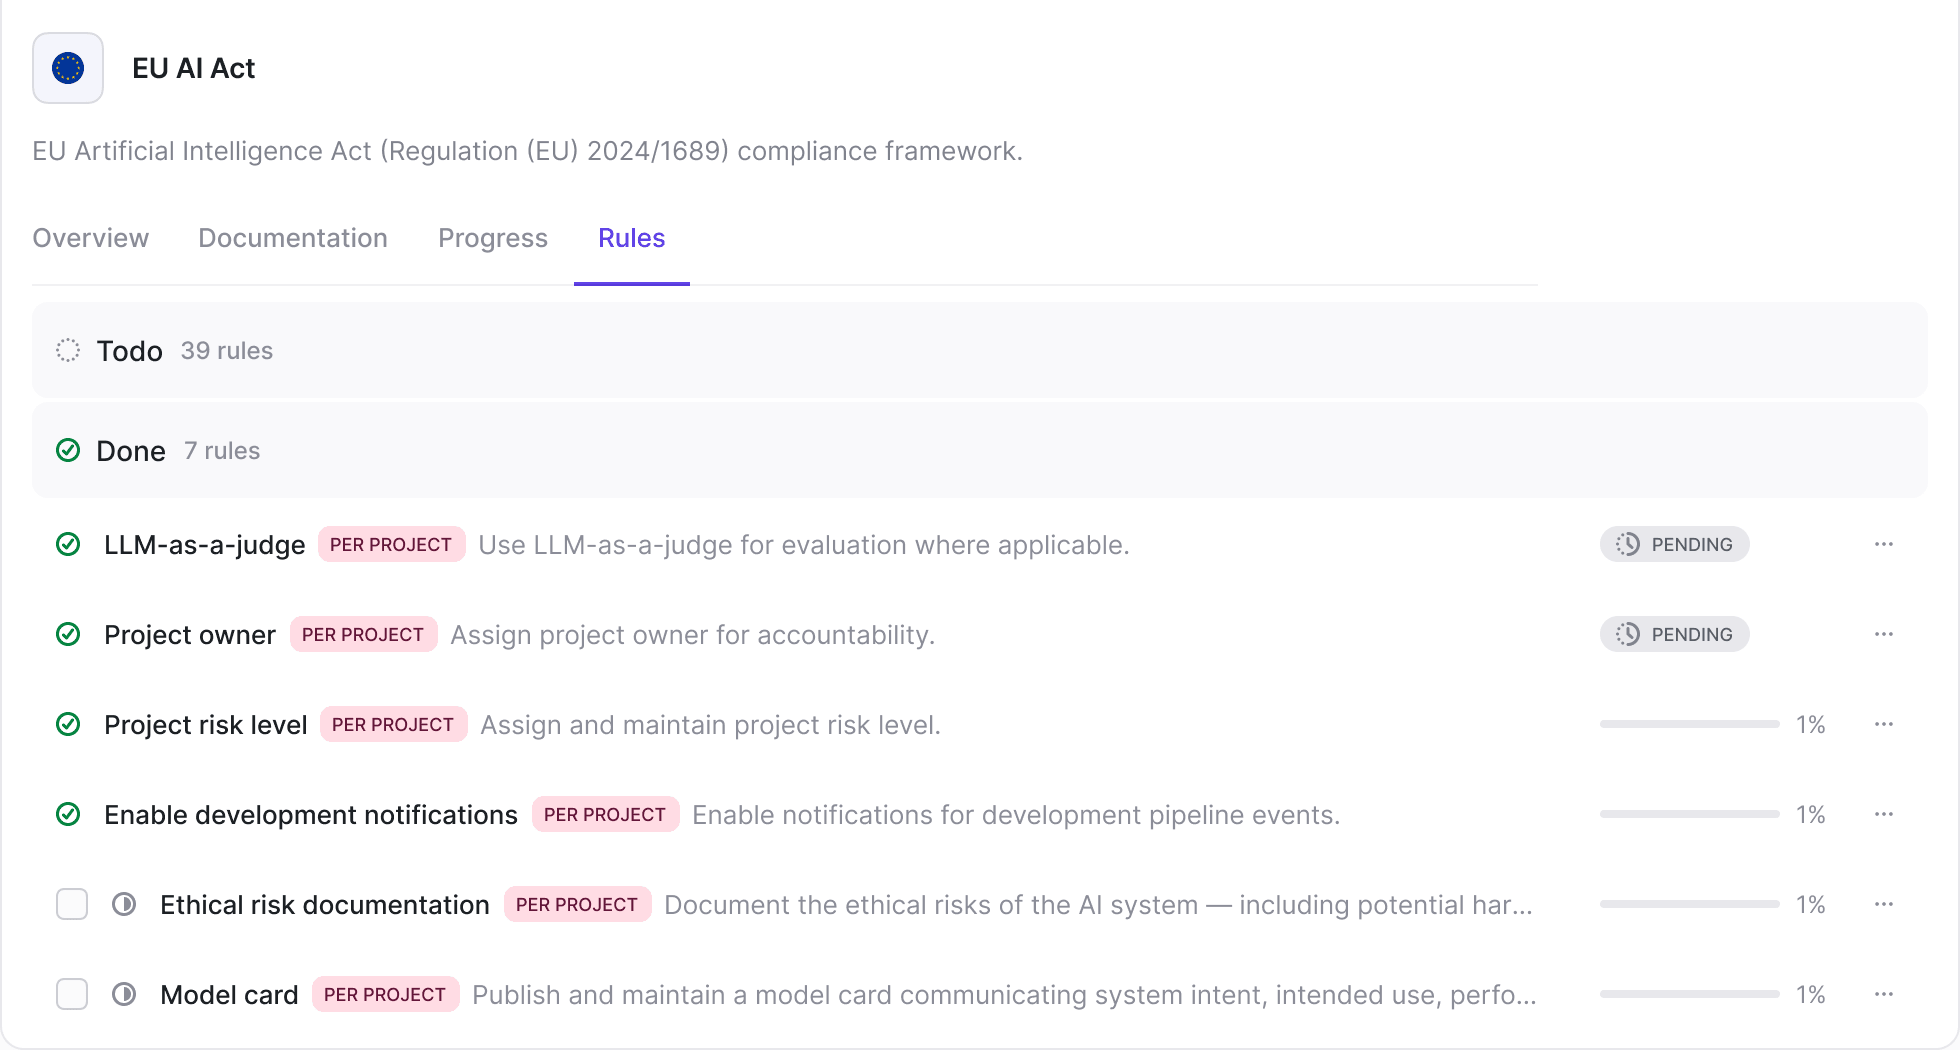Click the Model card progress bar
The image size is (1960, 1050).
[1690, 994]
